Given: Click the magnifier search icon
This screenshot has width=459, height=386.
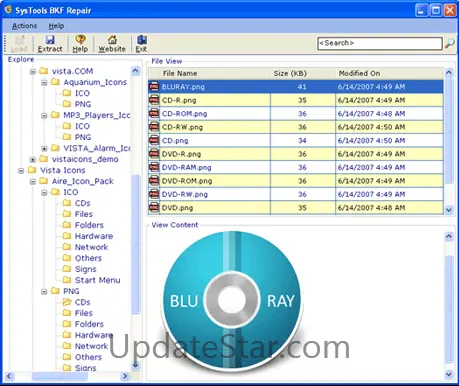Looking at the screenshot, I should coord(450,43).
